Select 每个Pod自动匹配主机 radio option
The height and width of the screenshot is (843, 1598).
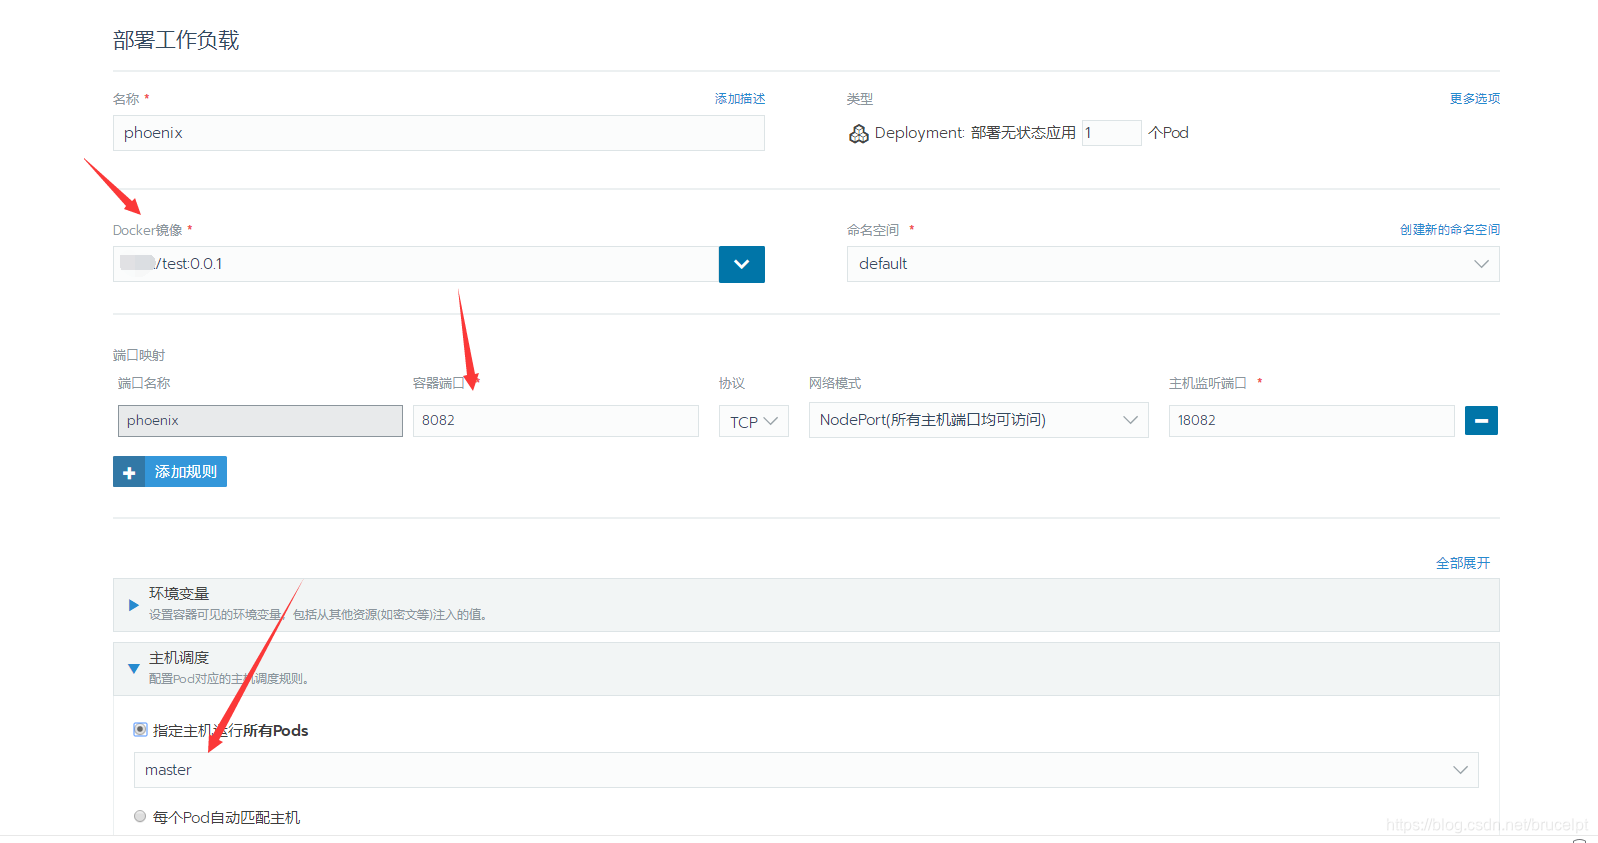tap(140, 816)
